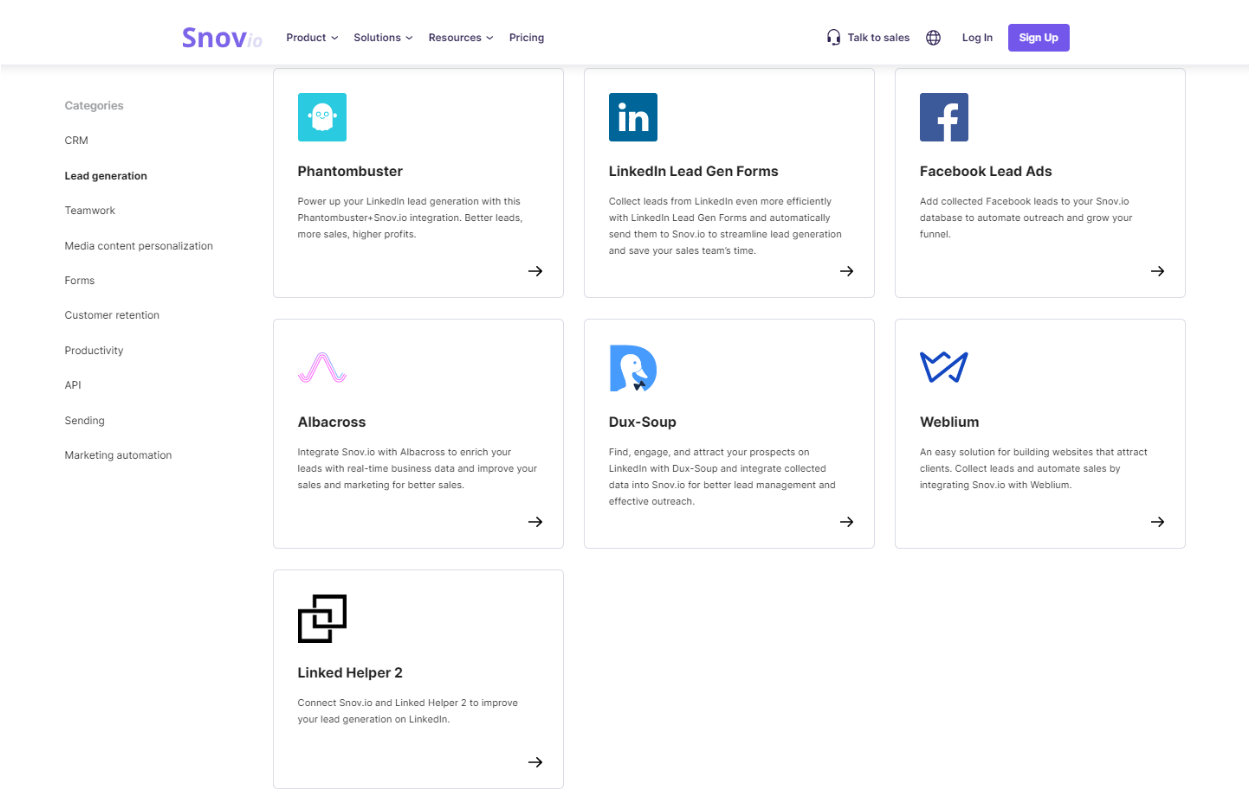Click the Dux-Soup description text
The height and width of the screenshot is (801, 1250).
pyautogui.click(x=722, y=477)
